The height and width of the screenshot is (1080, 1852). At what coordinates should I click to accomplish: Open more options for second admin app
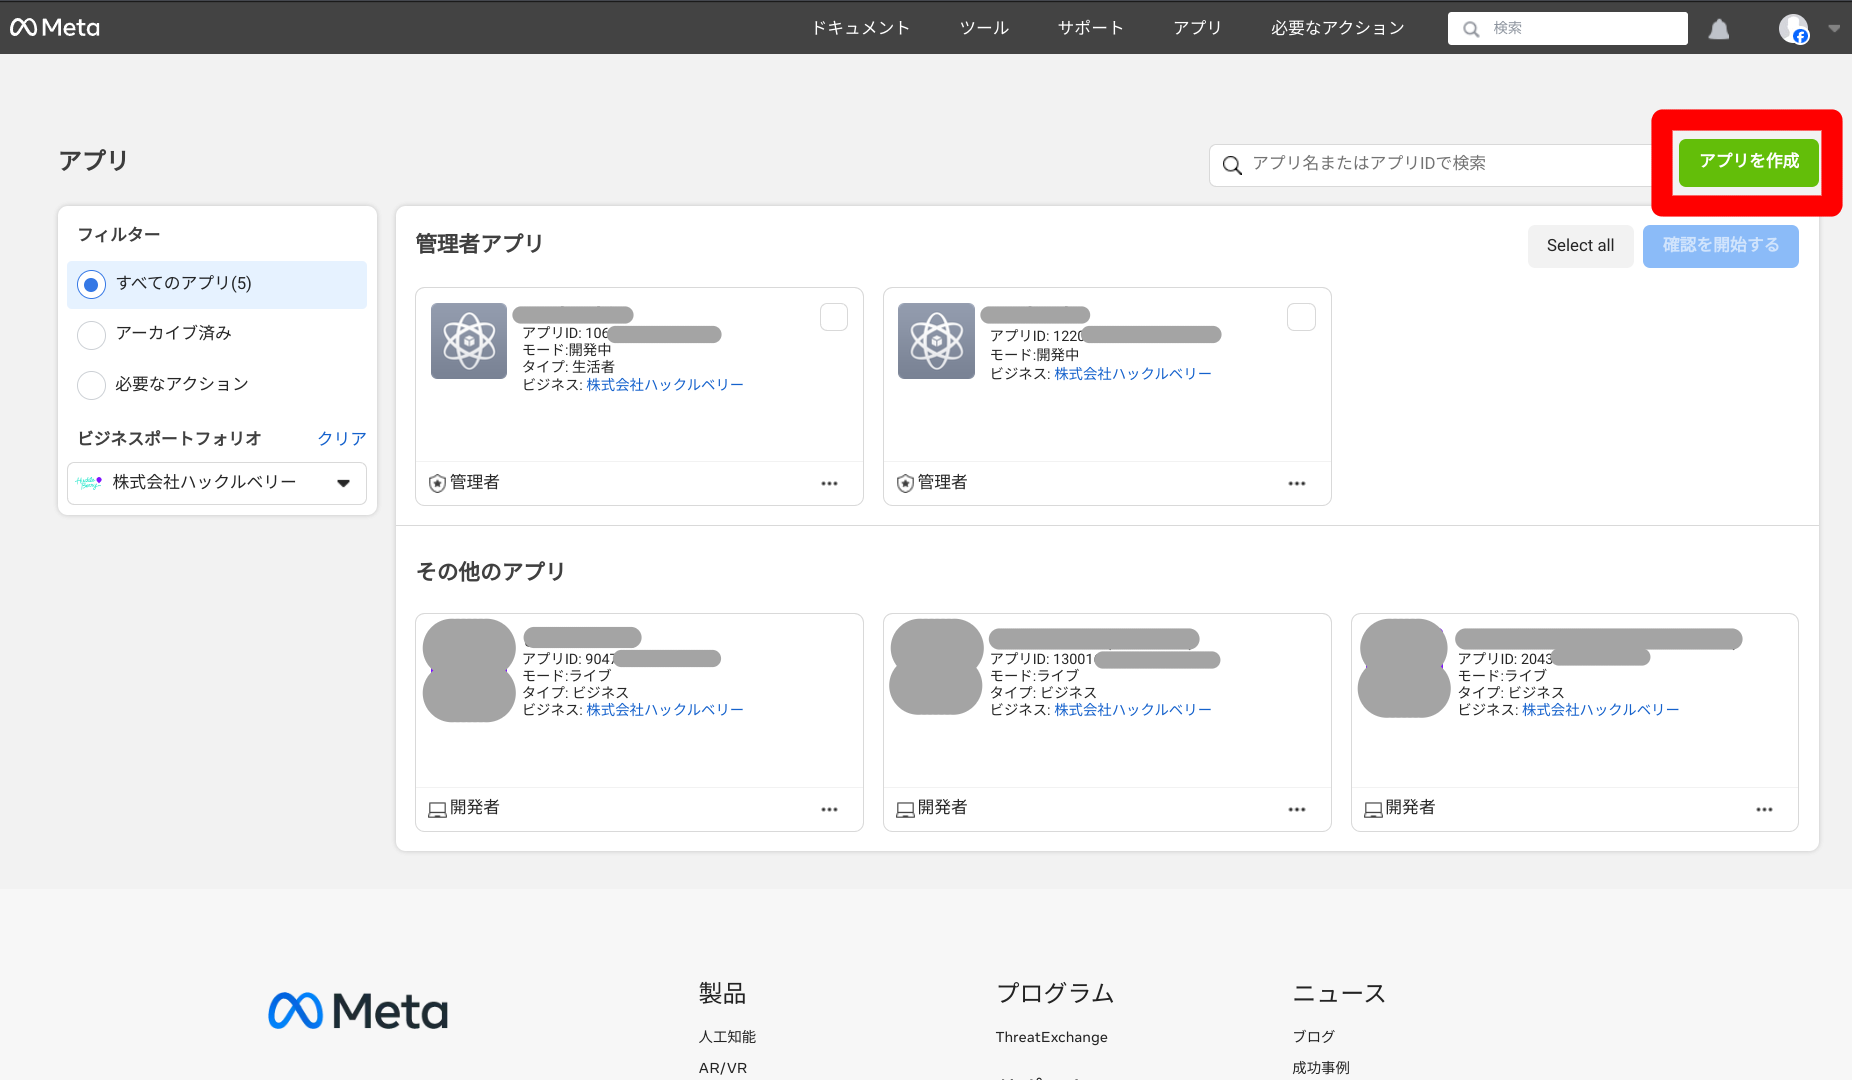(x=1297, y=483)
